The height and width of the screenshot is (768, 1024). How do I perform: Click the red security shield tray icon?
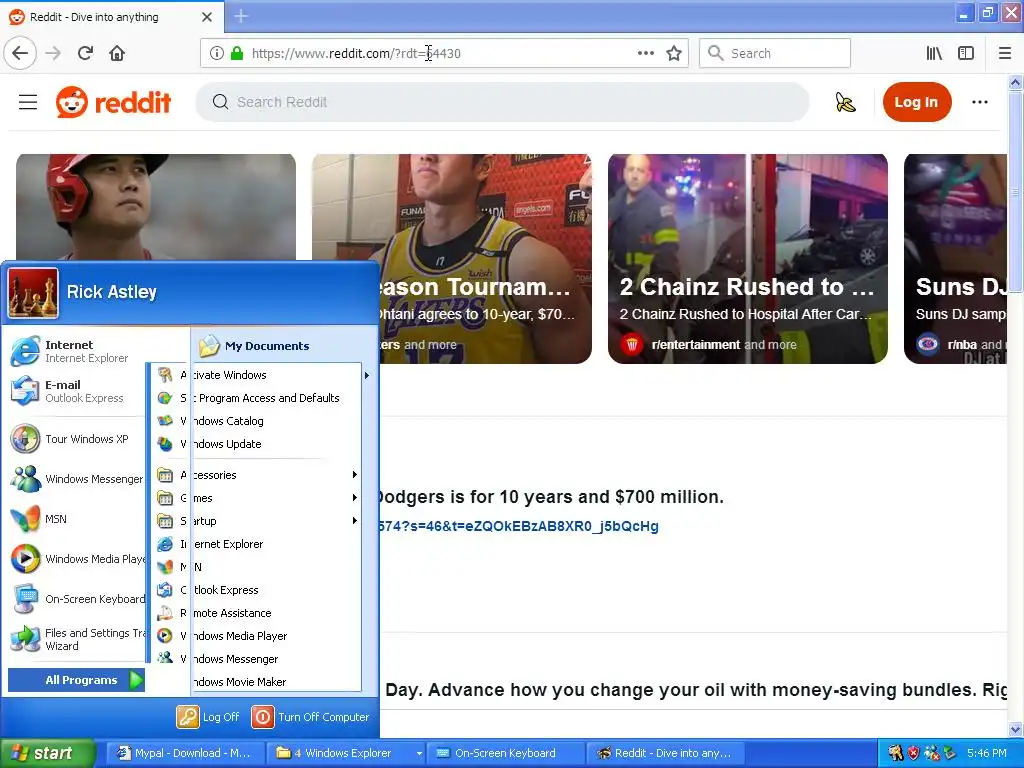913,753
